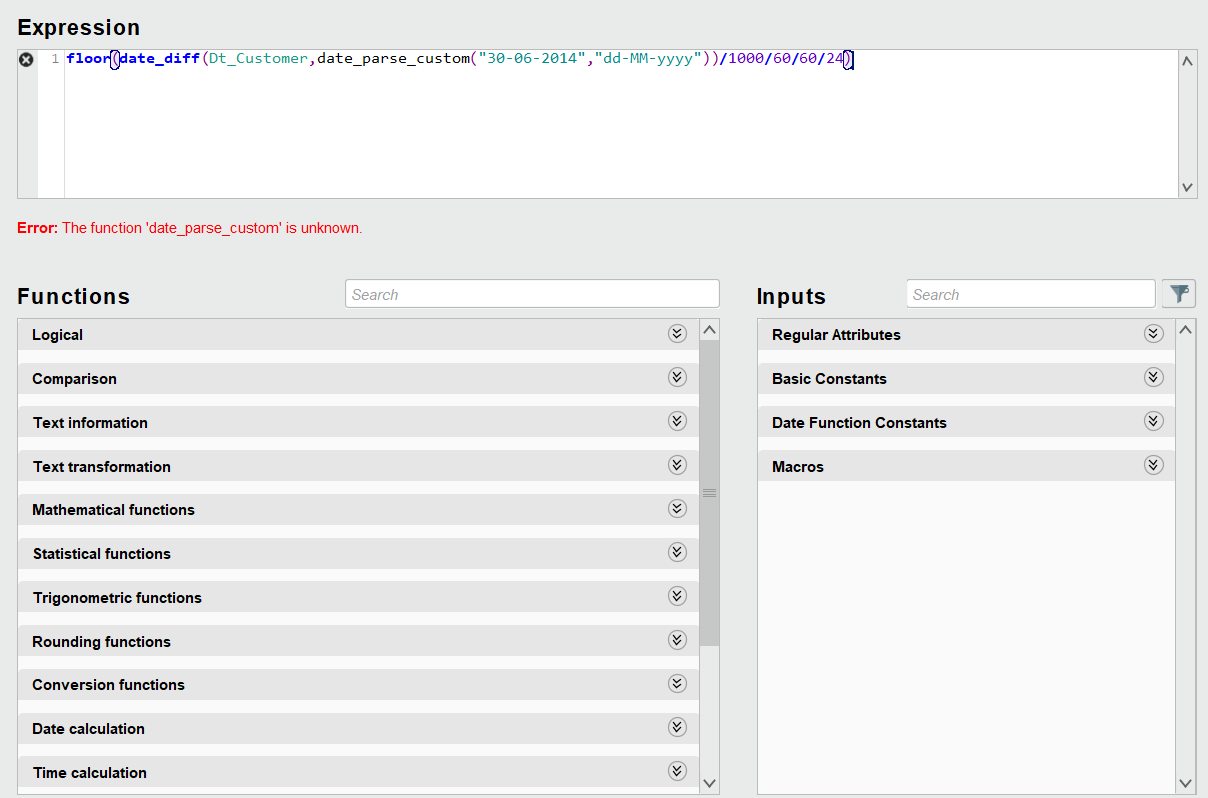Click inside the Expression editor area

[620, 124]
